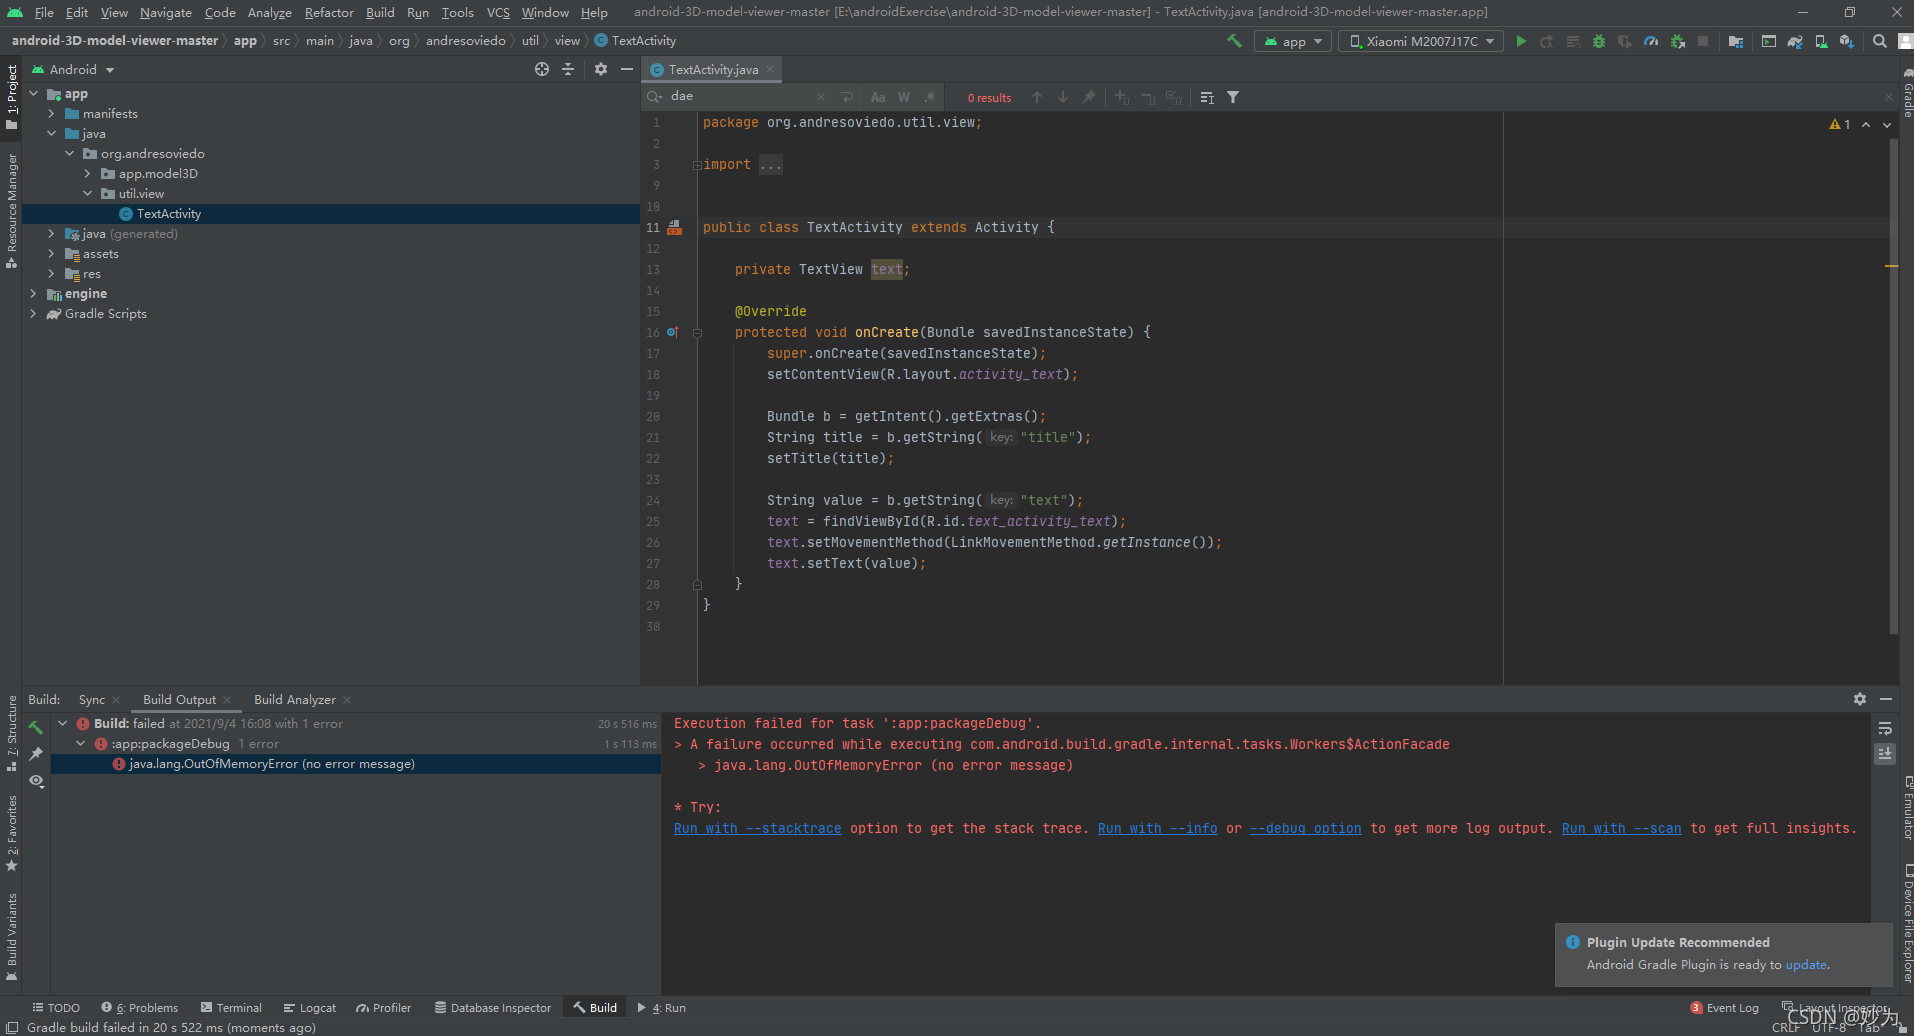Open the Analyze menu
The width and height of the screenshot is (1914, 1036).
click(x=269, y=12)
